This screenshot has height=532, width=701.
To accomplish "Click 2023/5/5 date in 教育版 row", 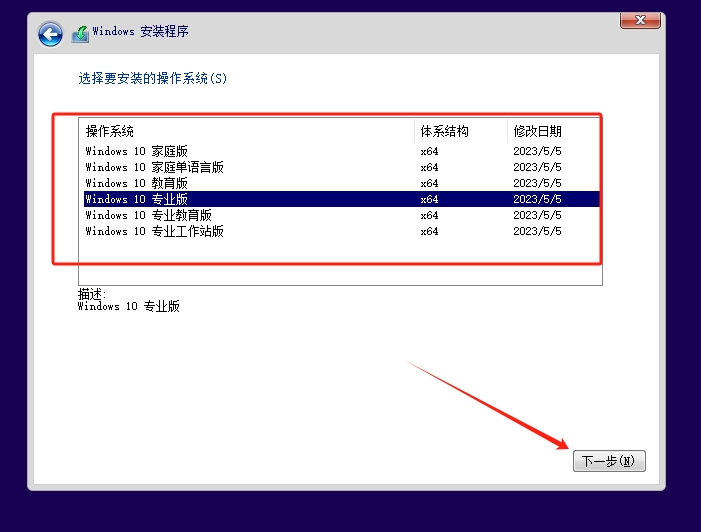I will pyautogui.click(x=537, y=183).
